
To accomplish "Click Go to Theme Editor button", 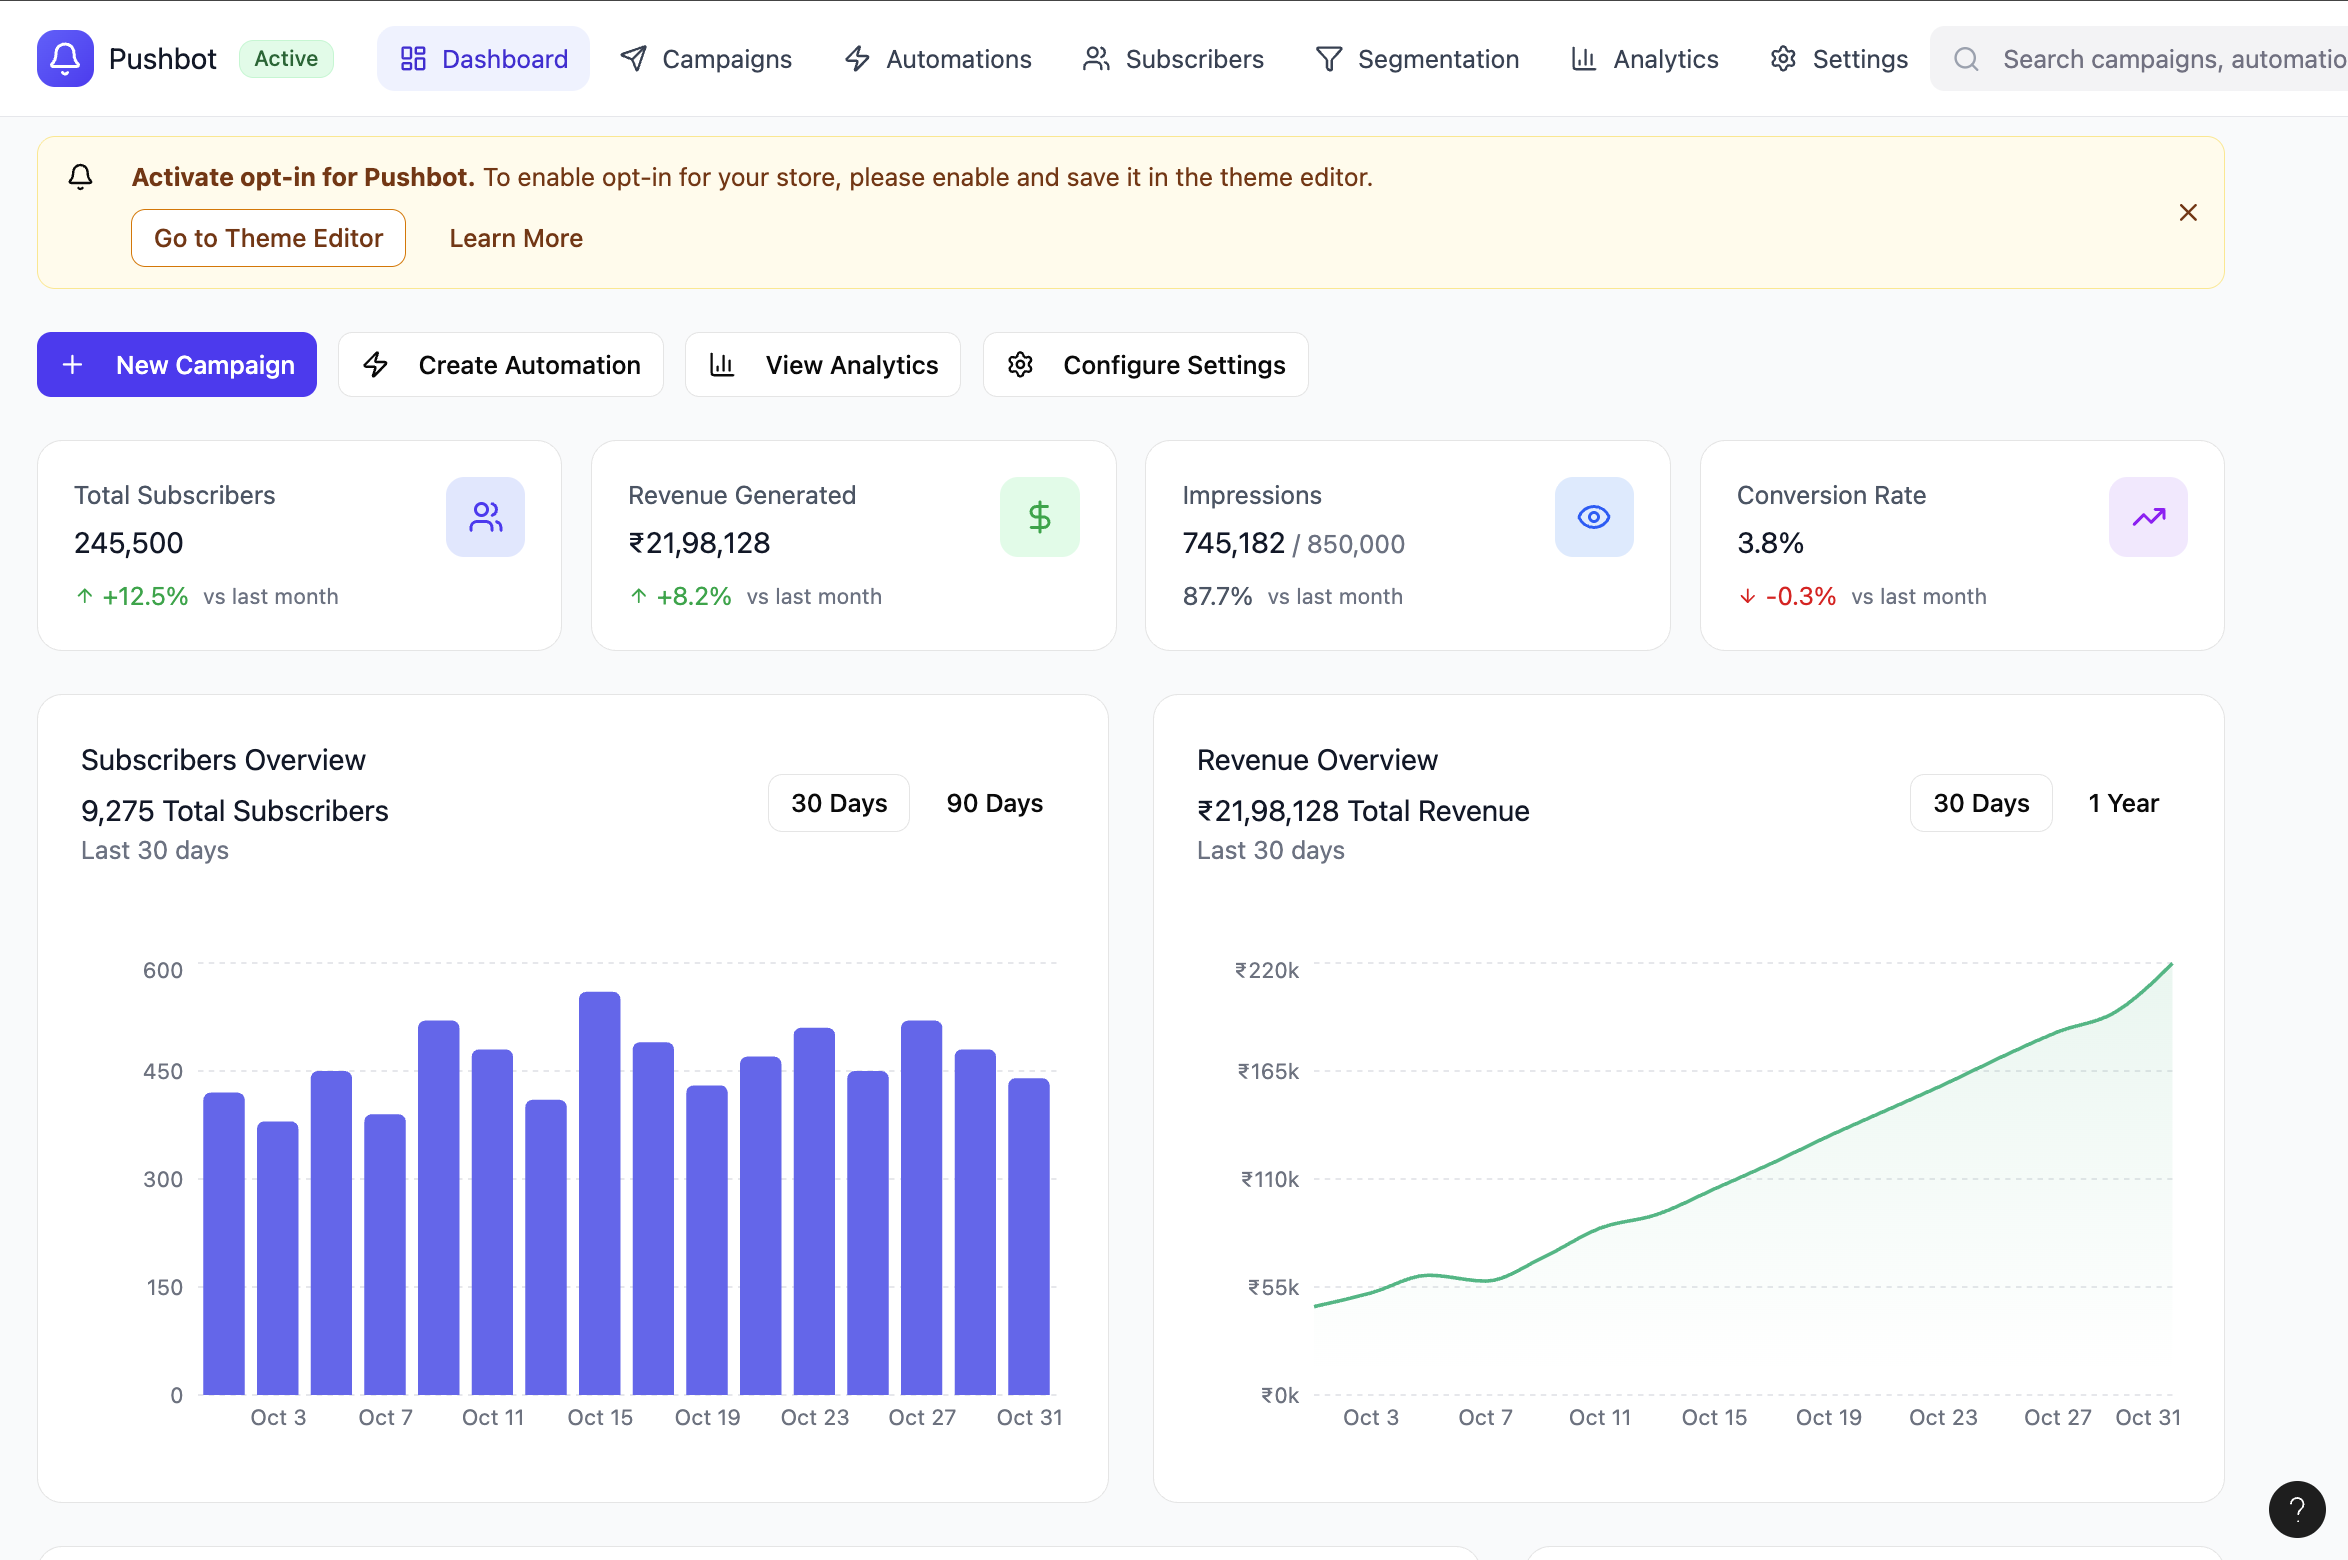I will pos(268,238).
